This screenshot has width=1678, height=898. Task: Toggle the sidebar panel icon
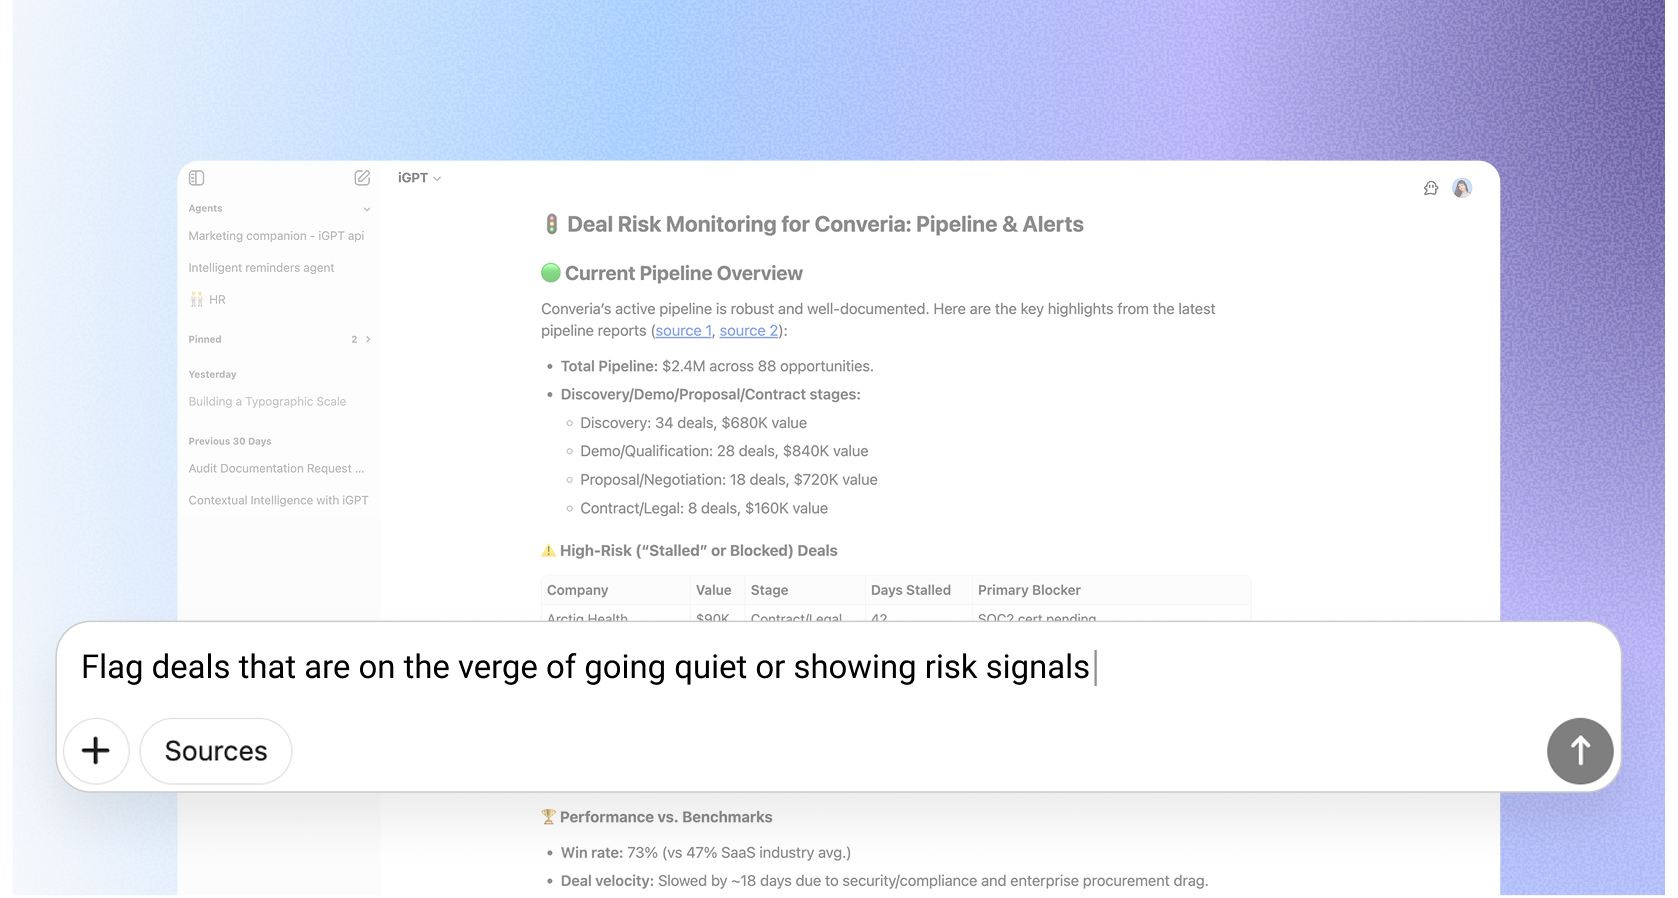(197, 178)
